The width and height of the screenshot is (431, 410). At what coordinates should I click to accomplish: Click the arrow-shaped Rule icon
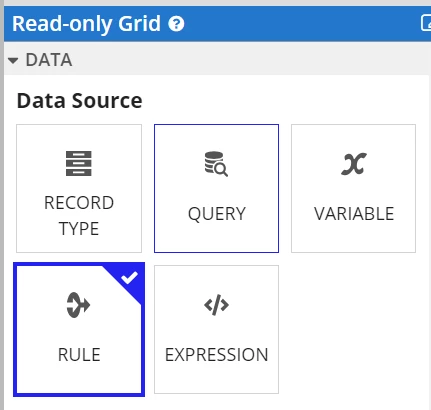(x=78, y=305)
